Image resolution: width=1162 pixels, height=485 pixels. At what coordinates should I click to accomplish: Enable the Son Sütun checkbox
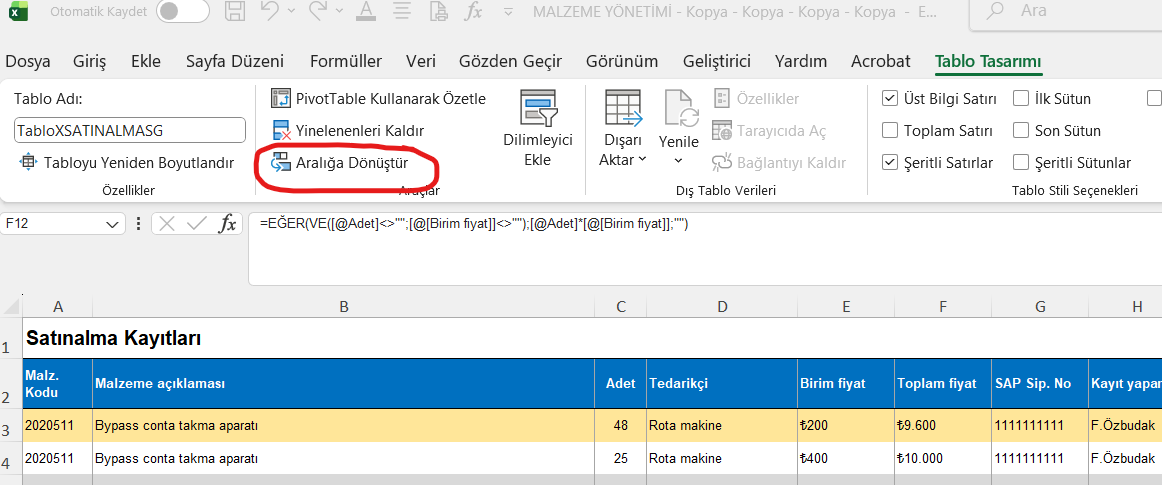tap(1021, 131)
